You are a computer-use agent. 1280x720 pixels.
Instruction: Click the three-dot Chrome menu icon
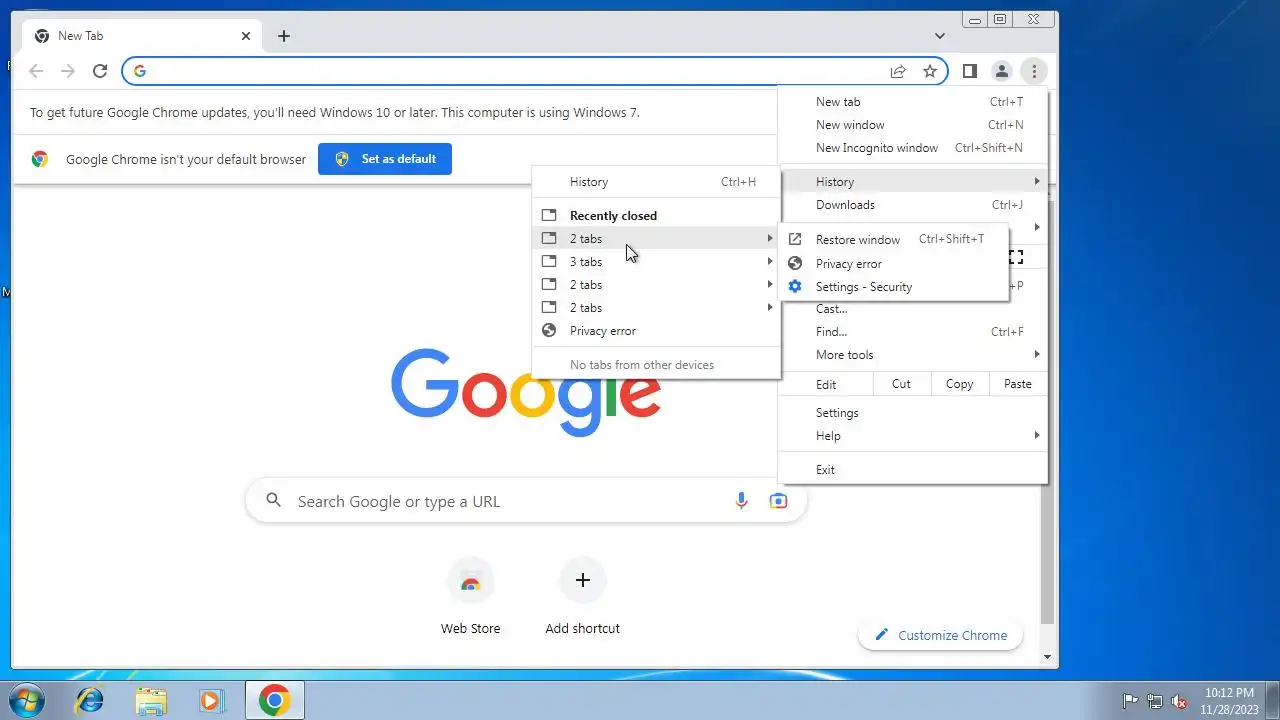click(1034, 71)
